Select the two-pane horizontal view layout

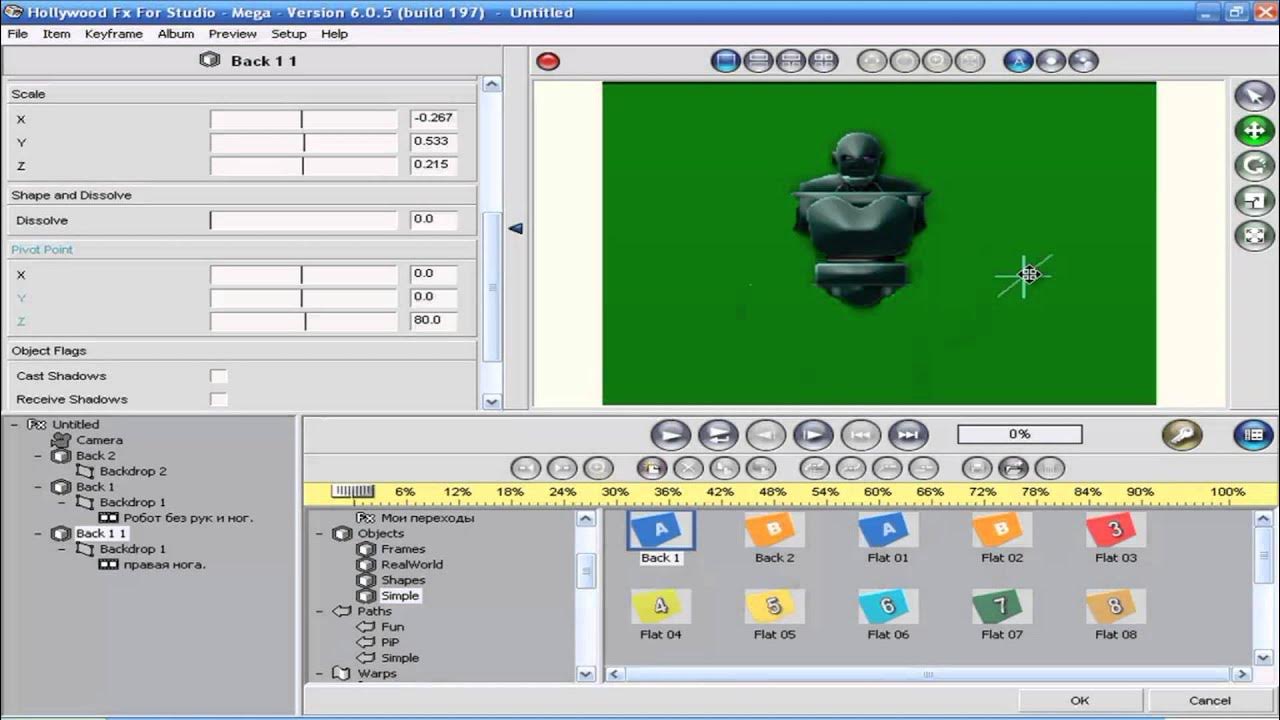[x=758, y=61]
